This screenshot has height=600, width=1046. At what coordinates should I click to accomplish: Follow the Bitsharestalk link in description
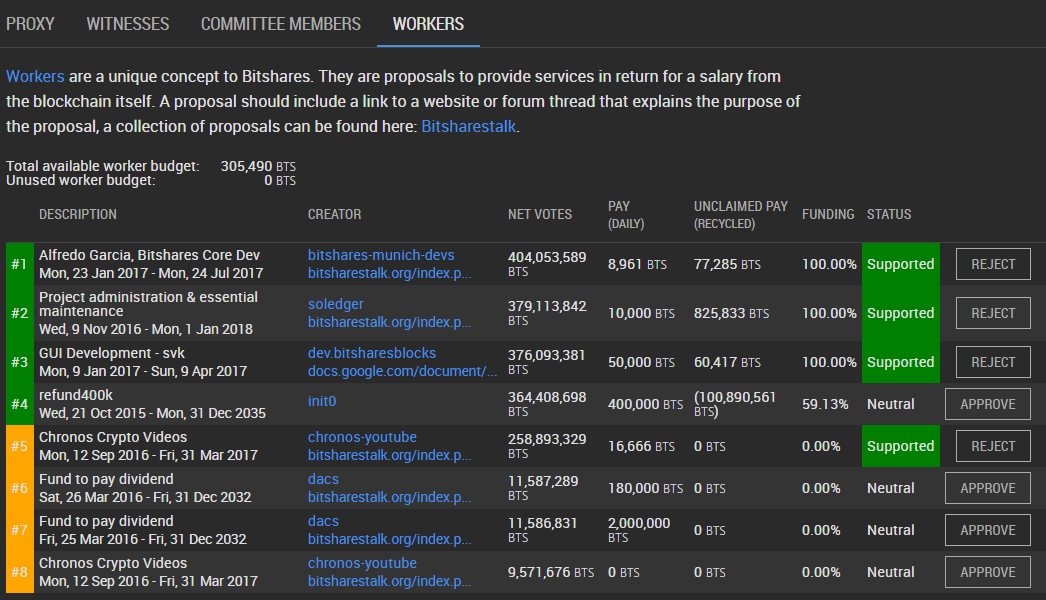[468, 126]
